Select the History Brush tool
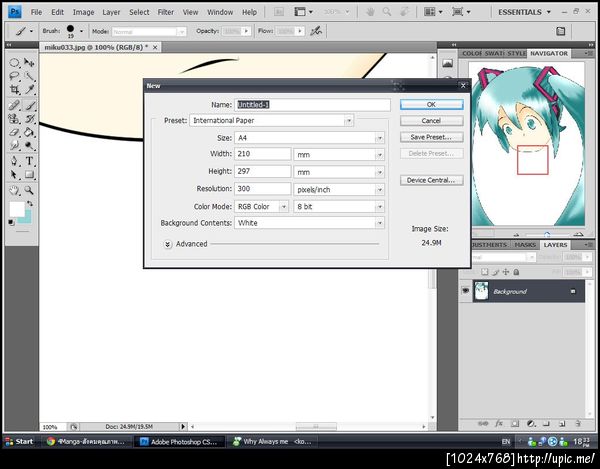 pos(29,119)
